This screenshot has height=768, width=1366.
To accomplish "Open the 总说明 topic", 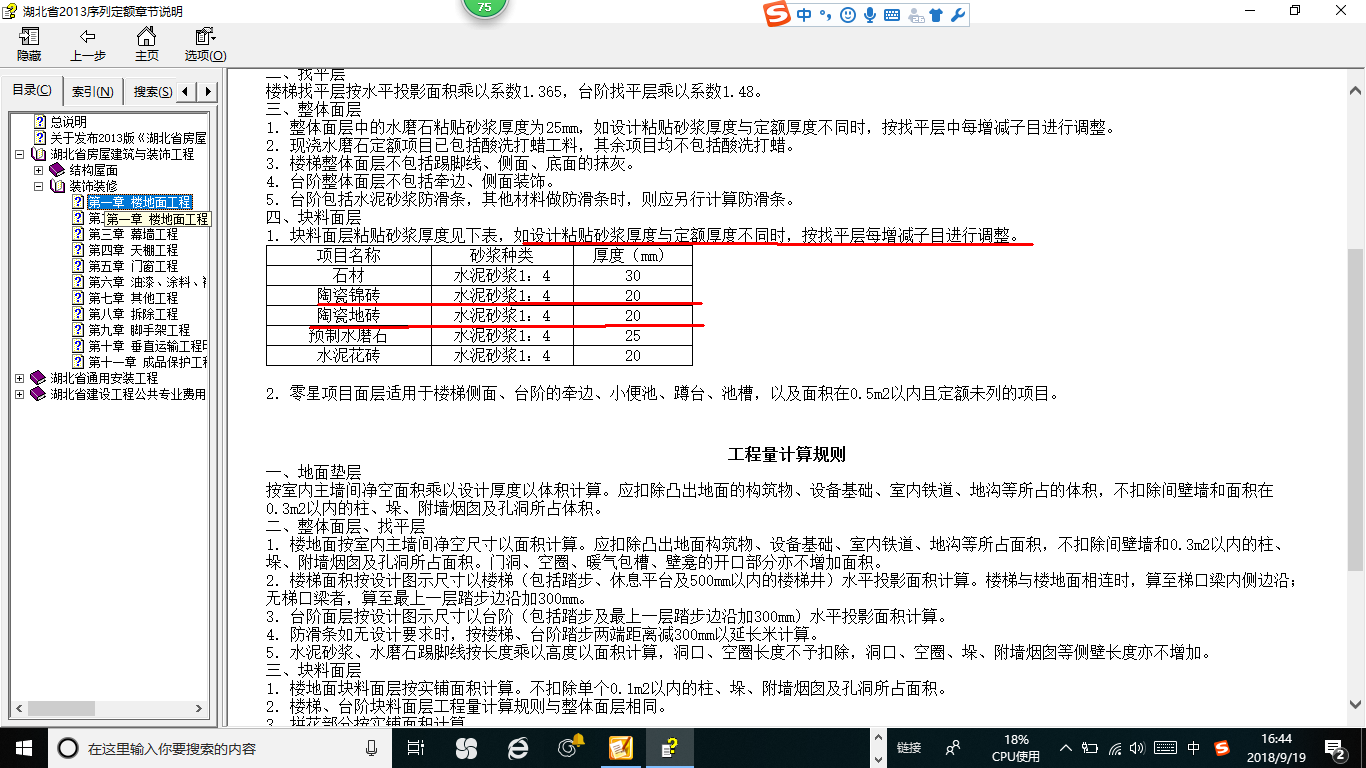I will coord(69,122).
